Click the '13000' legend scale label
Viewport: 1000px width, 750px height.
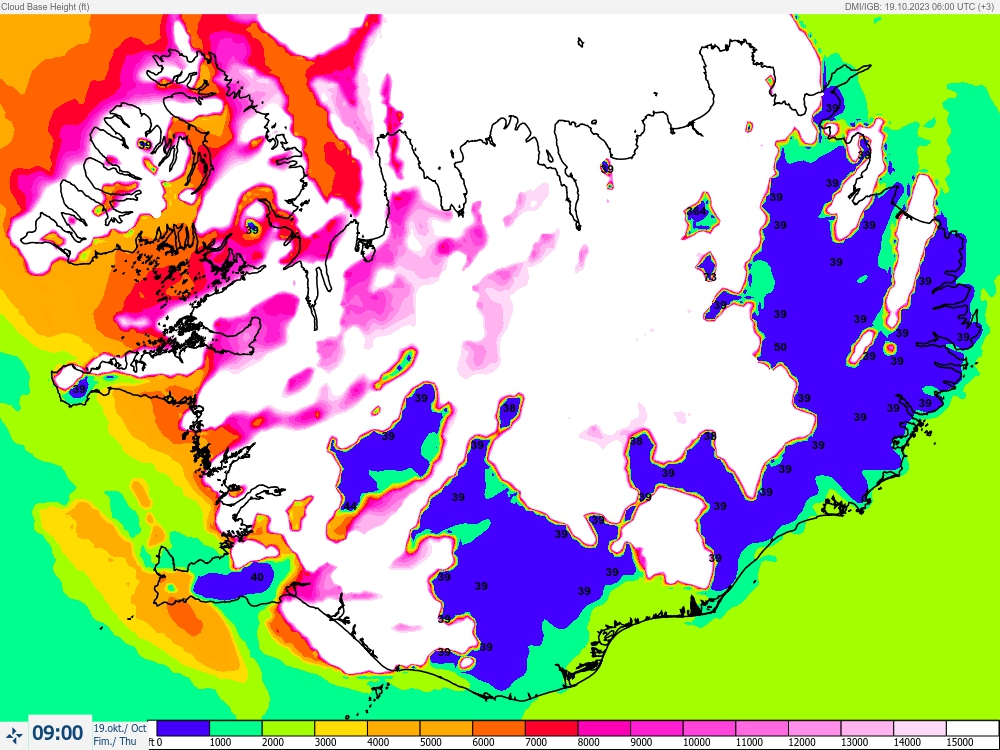pos(854,742)
